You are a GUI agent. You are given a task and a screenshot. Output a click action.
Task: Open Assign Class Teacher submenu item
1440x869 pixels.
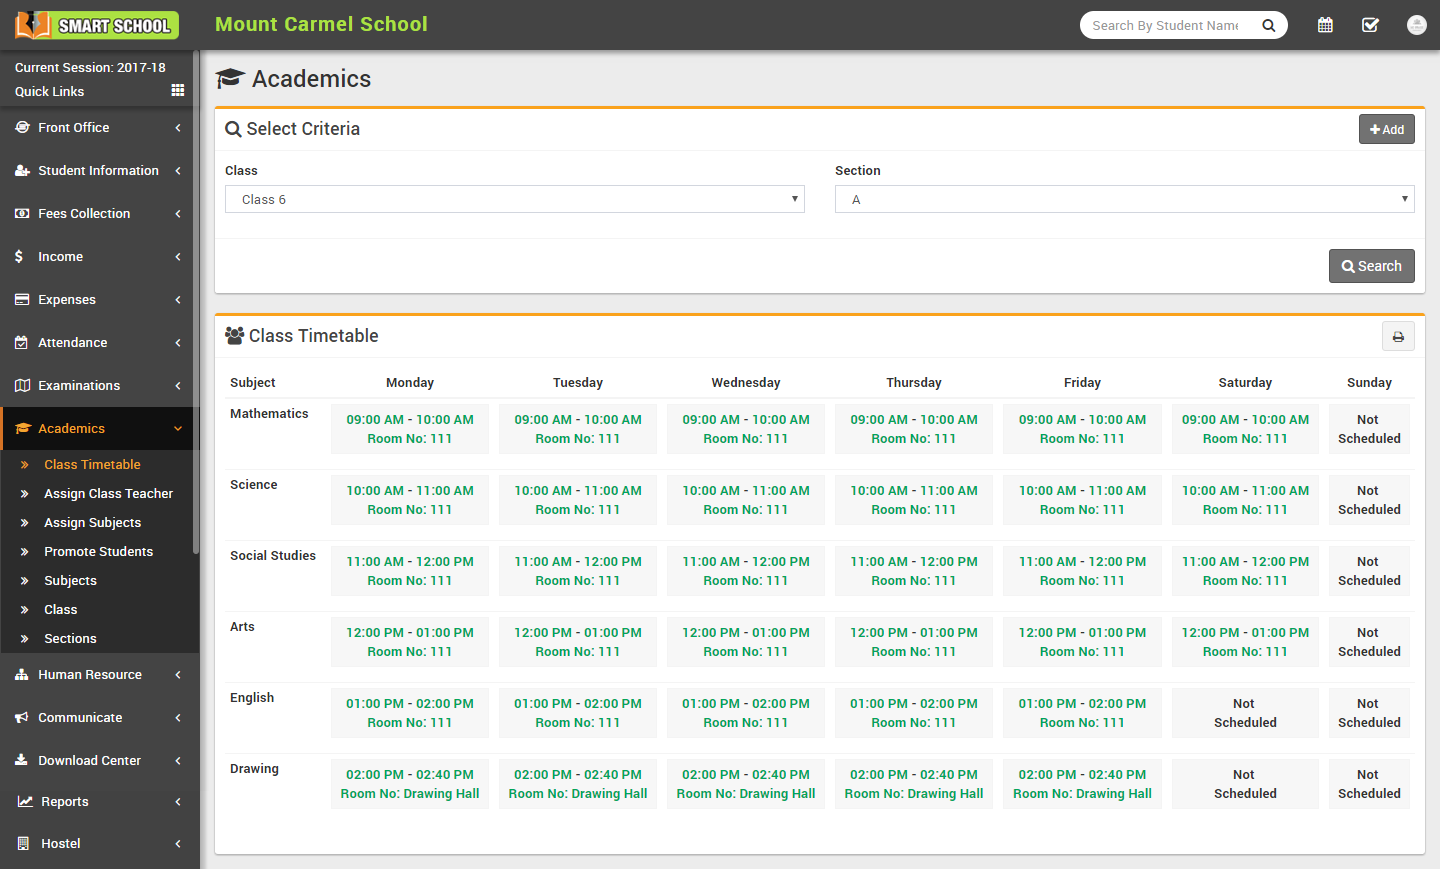pyautogui.click(x=108, y=494)
